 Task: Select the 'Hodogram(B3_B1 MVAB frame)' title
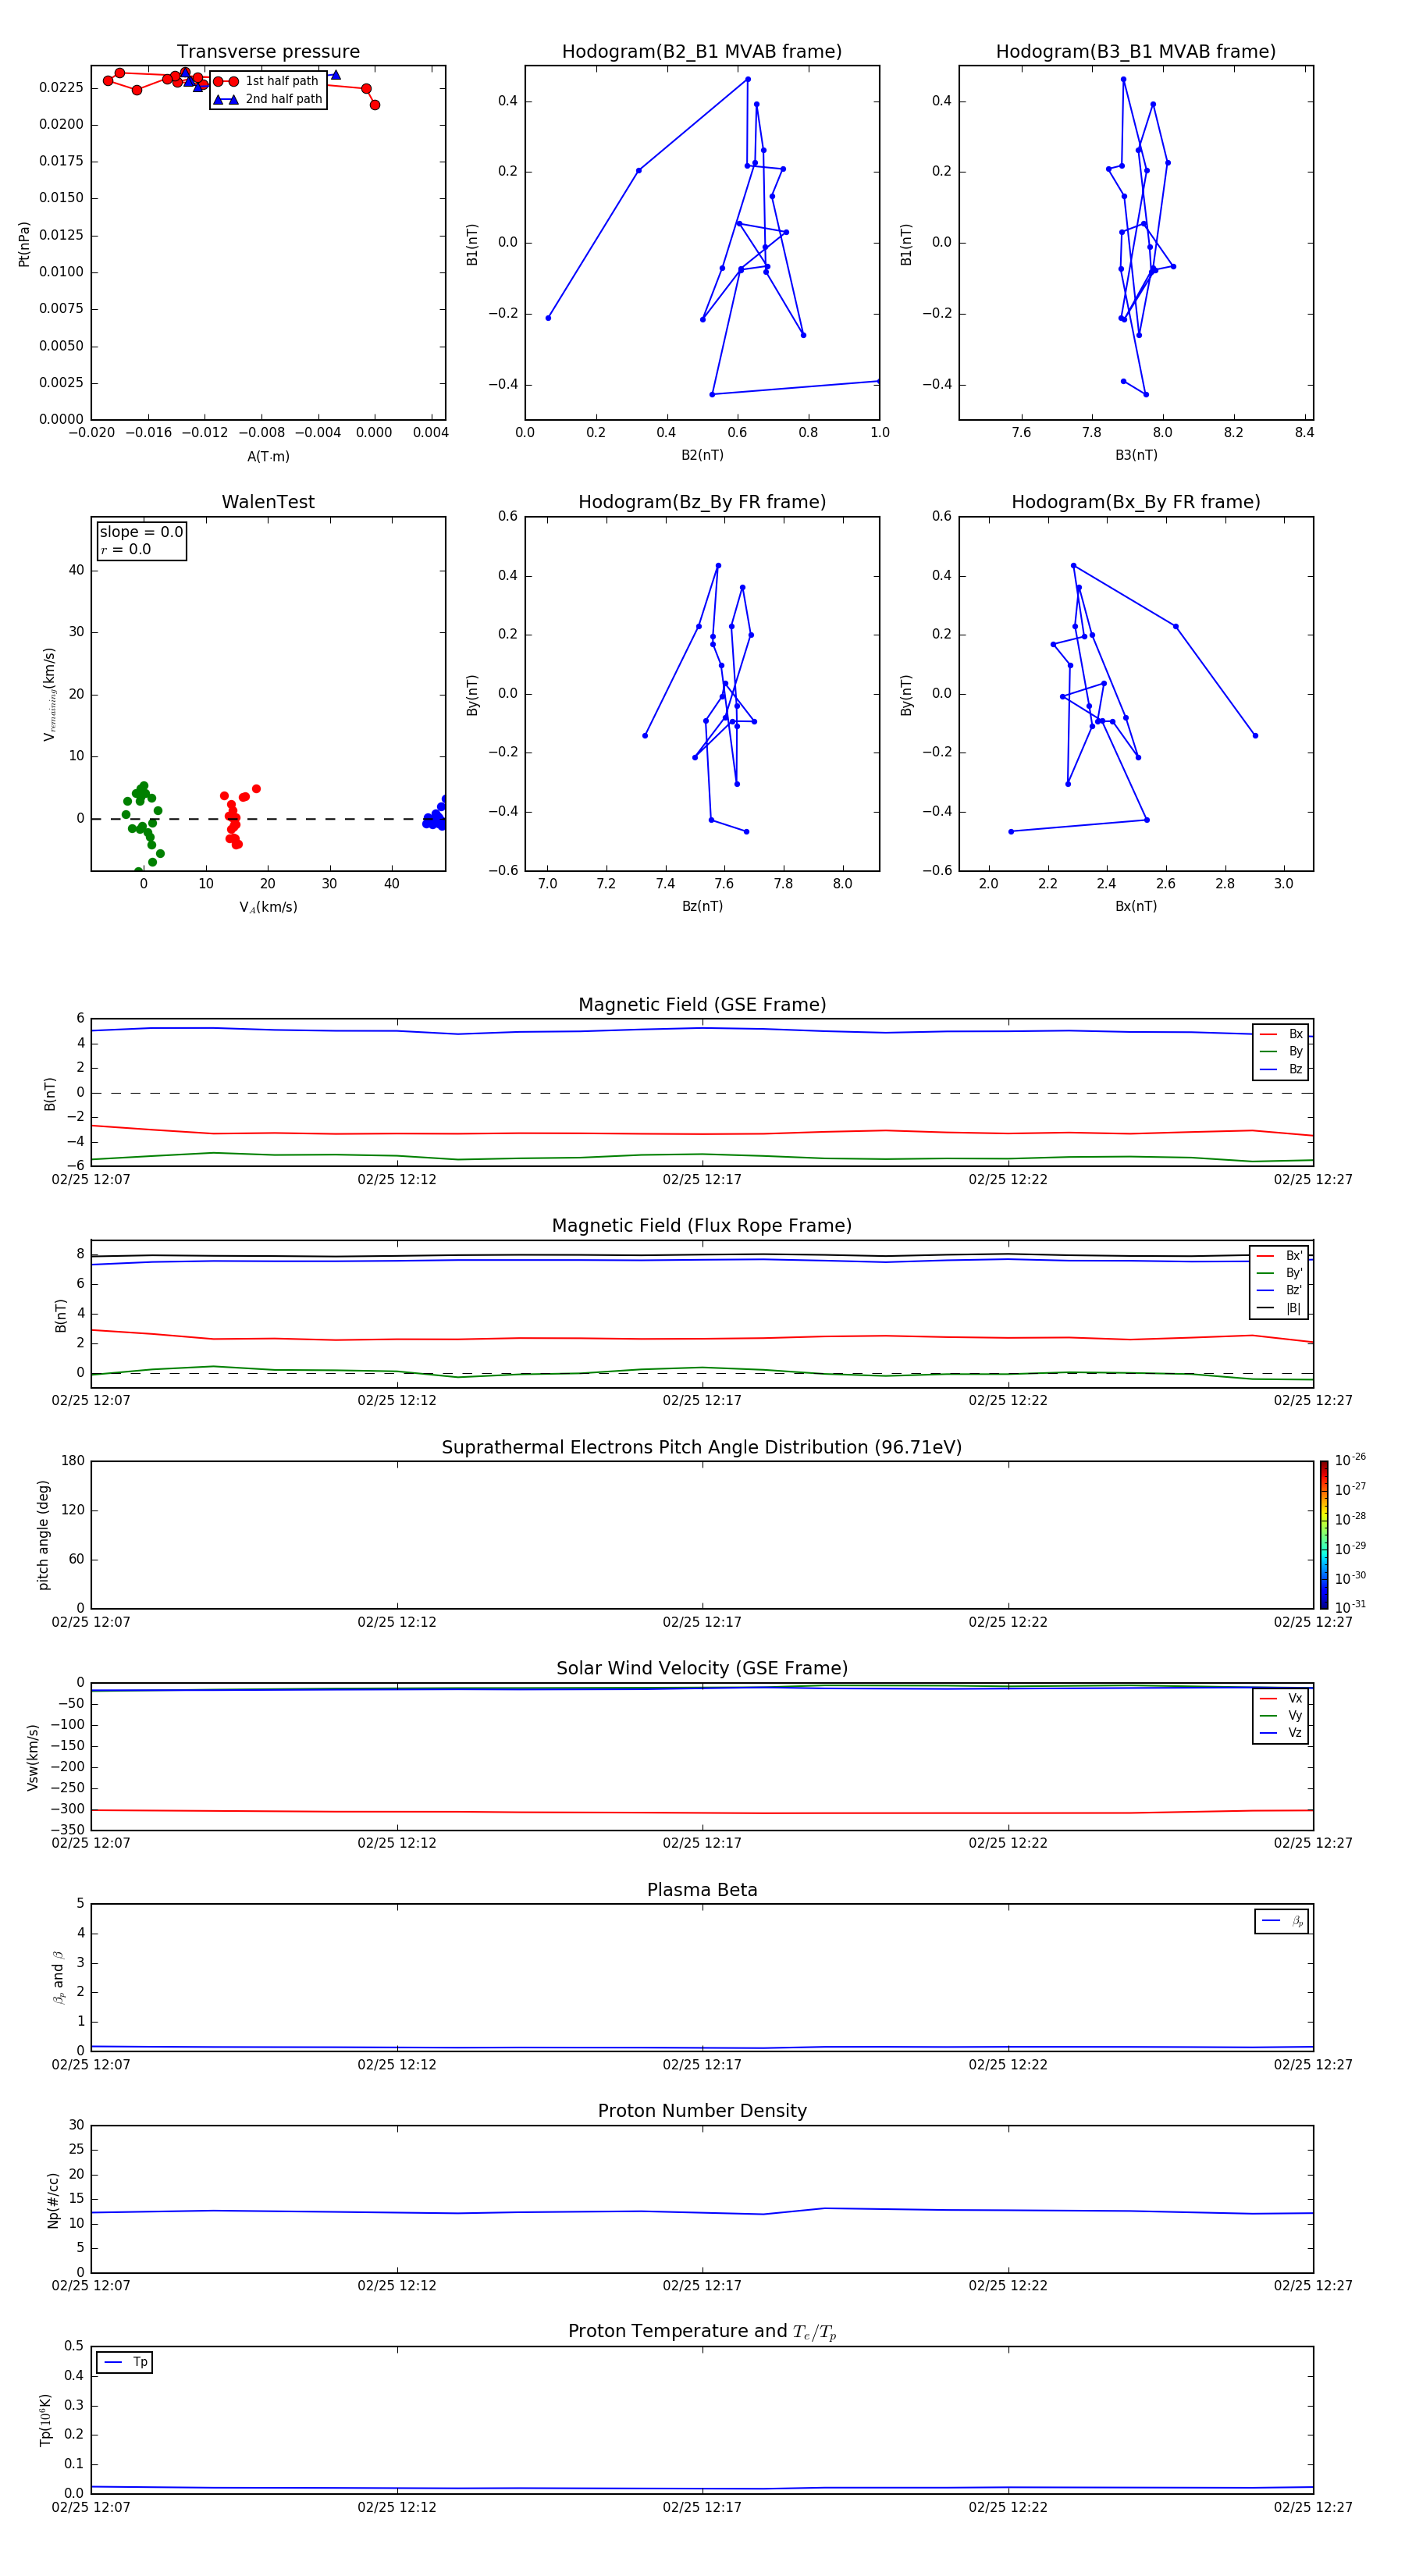1136,52
